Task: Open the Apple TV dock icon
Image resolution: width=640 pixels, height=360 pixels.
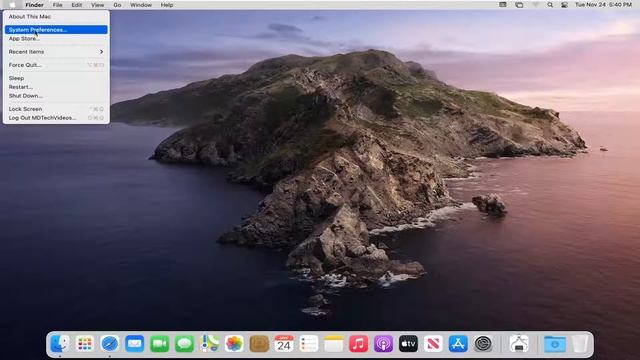Action: 408,344
